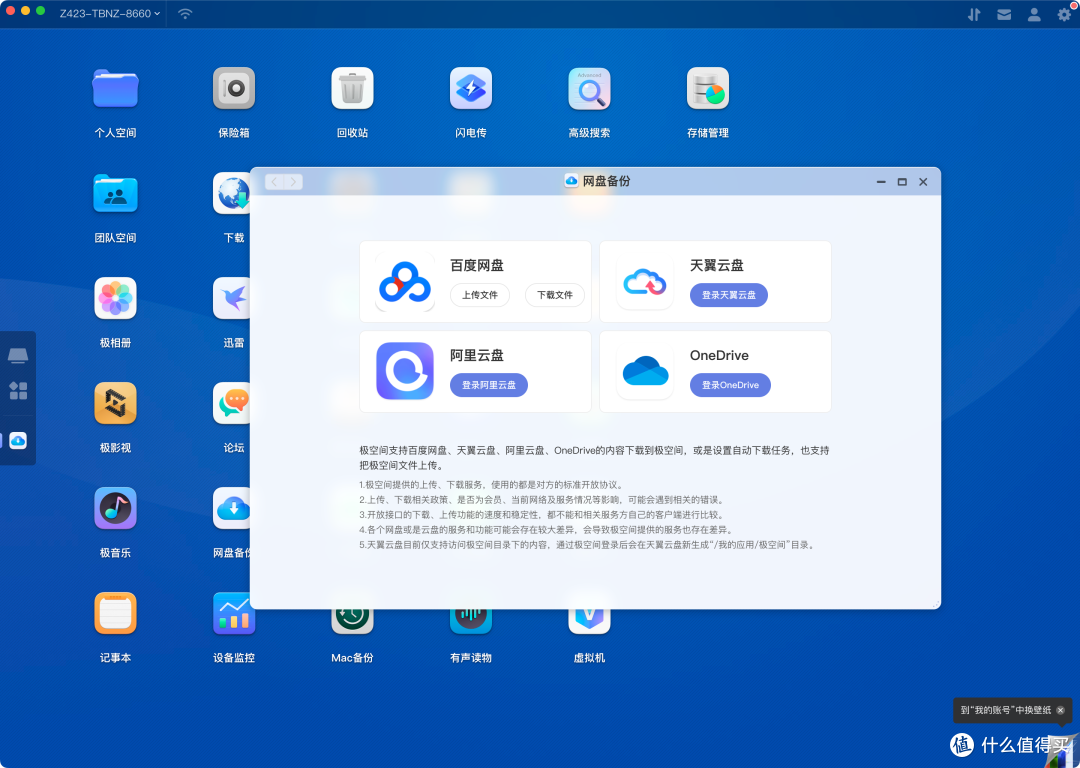This screenshot has width=1080, height=768.
Task: Open the 回收站 recycle bin icon
Action: (353, 88)
